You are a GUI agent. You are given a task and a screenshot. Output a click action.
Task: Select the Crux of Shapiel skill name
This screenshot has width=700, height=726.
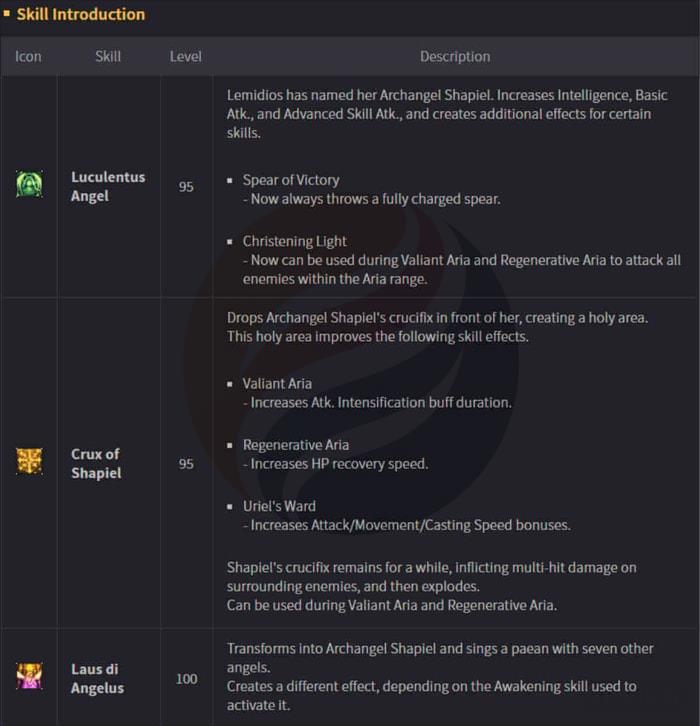pos(96,463)
